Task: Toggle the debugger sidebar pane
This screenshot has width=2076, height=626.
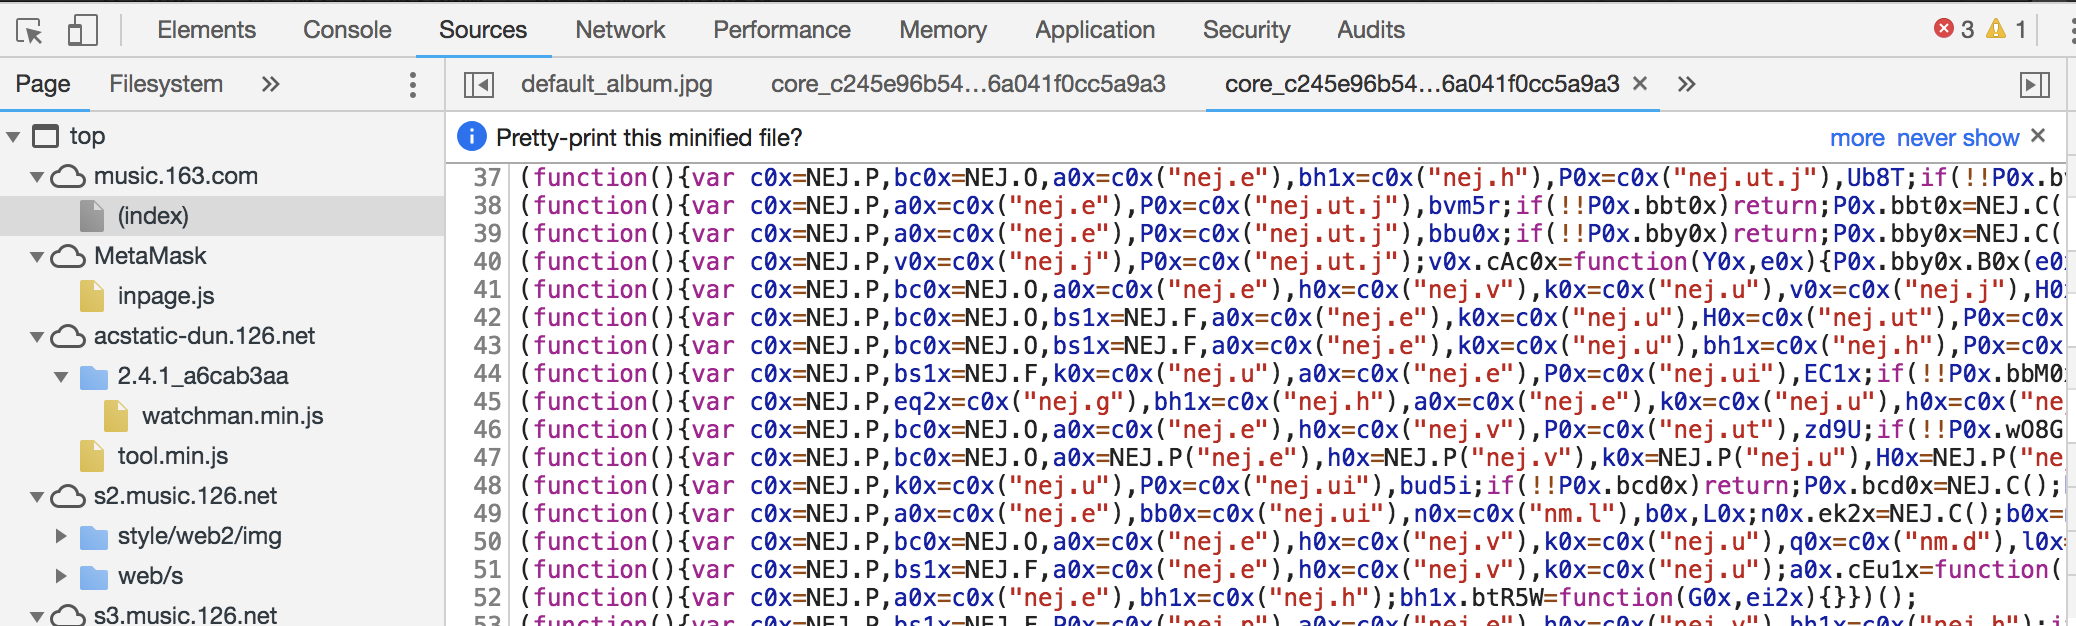Action: pyautogui.click(x=2034, y=85)
